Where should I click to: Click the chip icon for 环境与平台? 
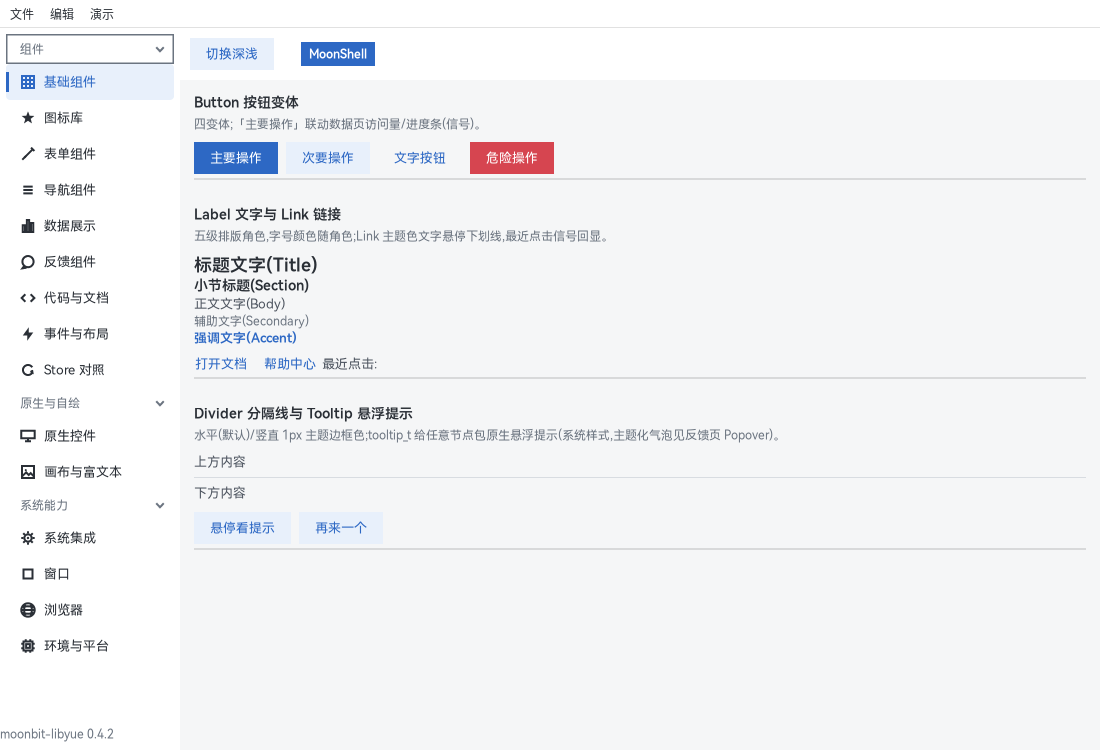tap(28, 646)
